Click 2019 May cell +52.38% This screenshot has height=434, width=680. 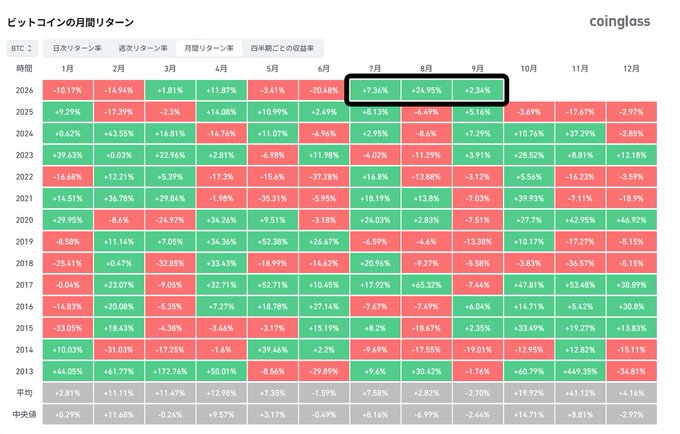[x=272, y=241]
